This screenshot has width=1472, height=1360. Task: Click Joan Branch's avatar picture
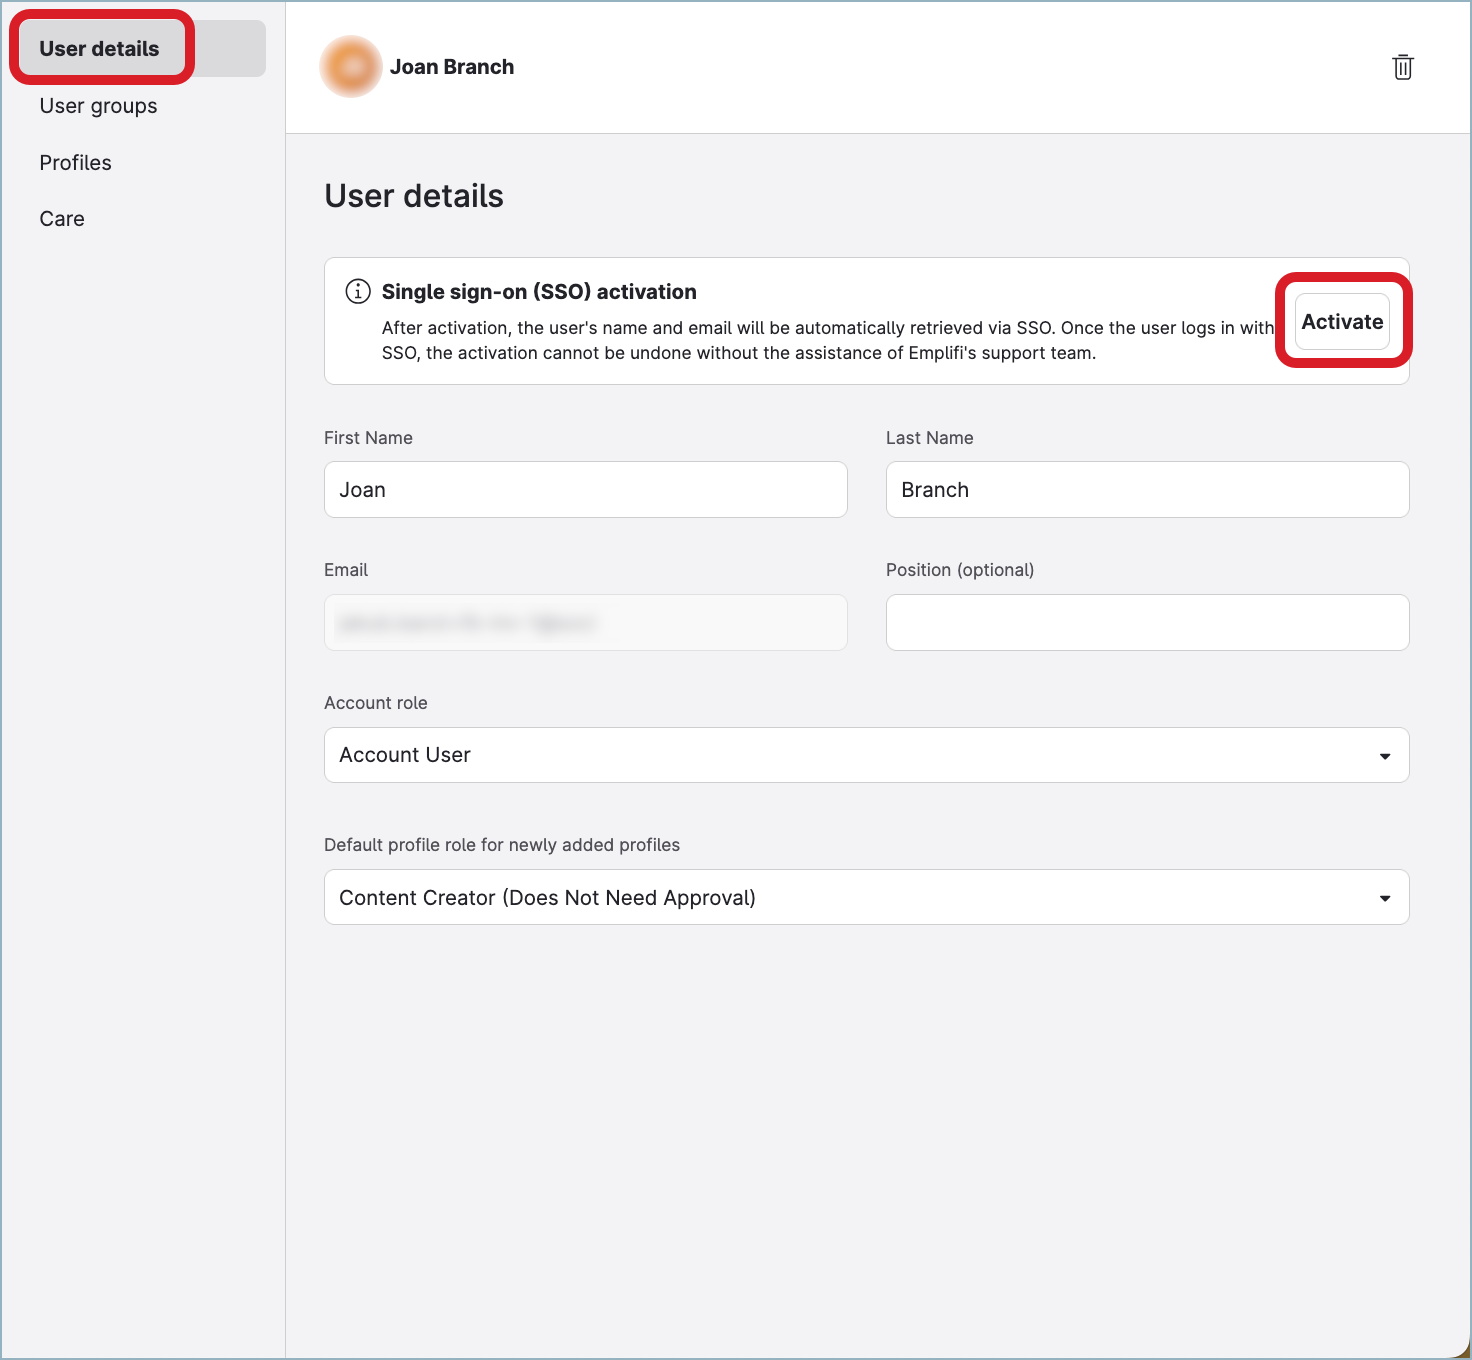[351, 67]
